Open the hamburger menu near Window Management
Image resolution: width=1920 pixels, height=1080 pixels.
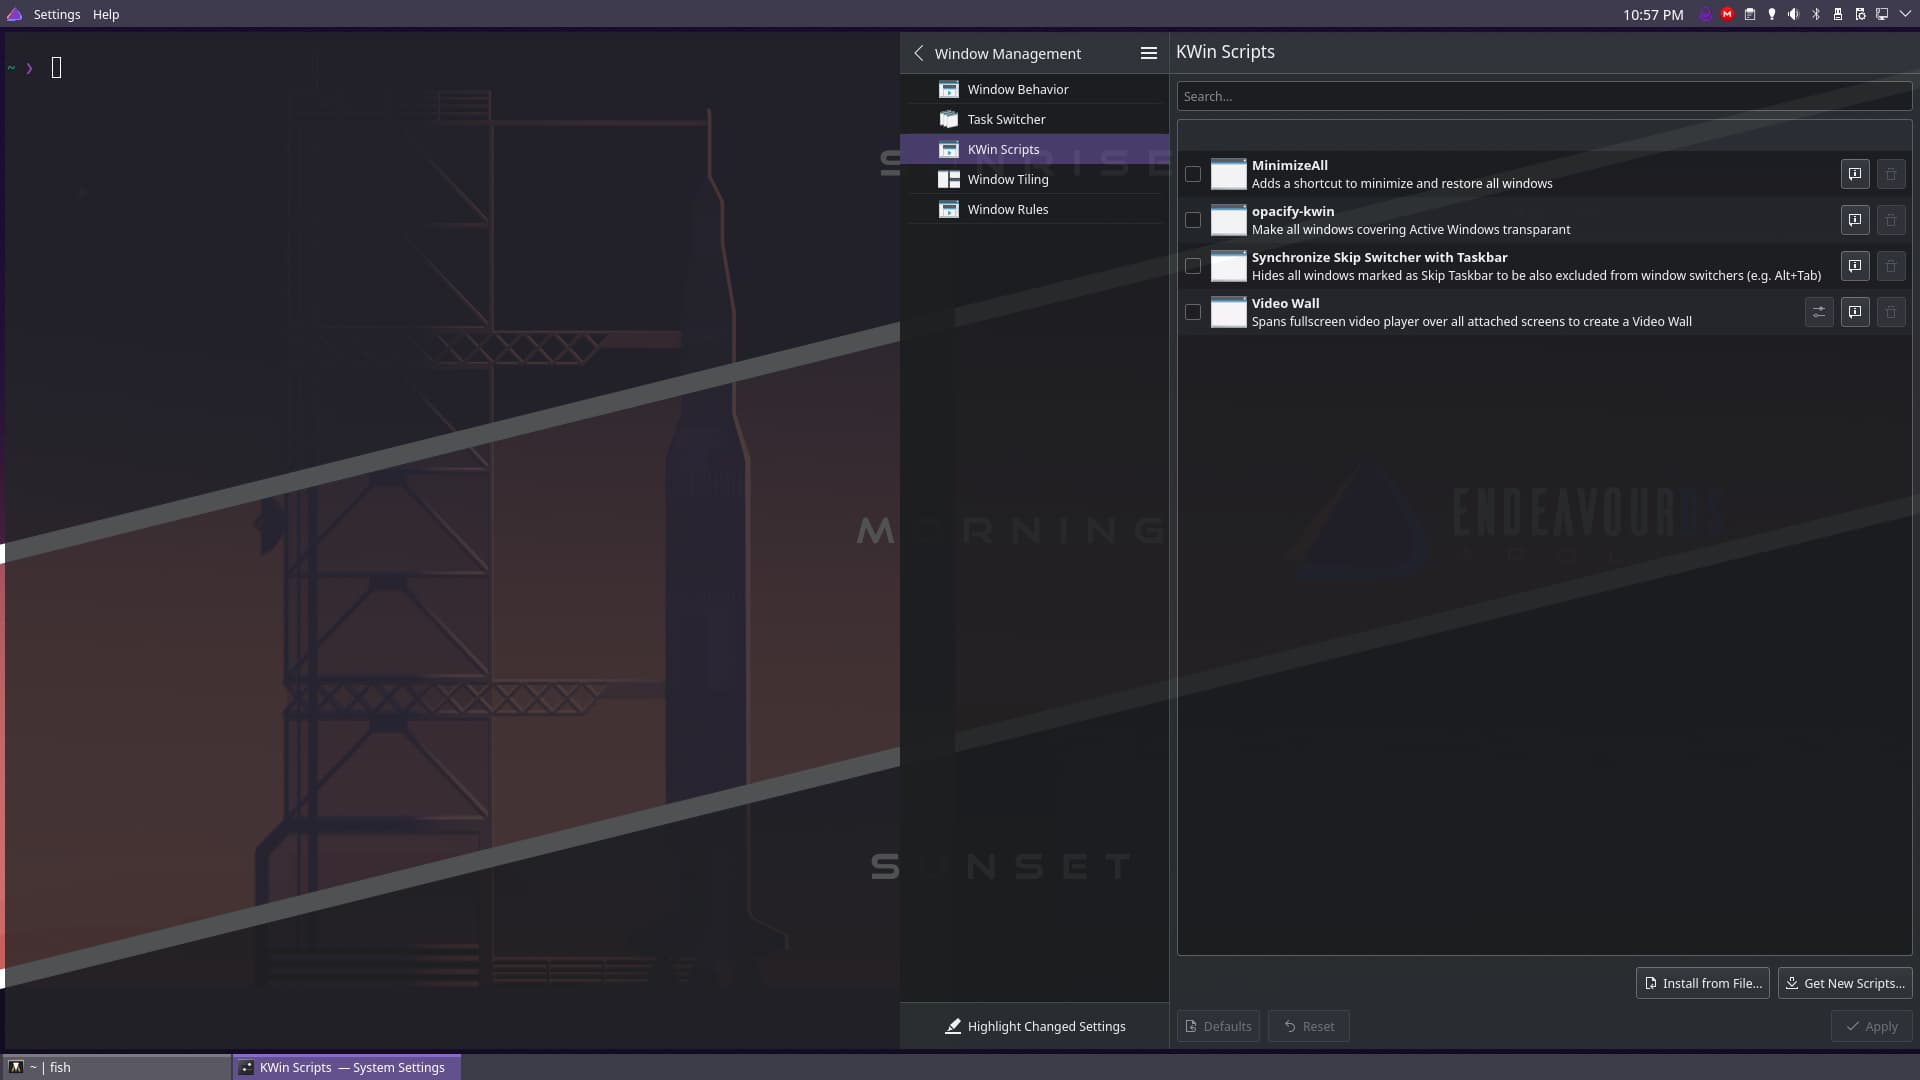pyautogui.click(x=1148, y=53)
